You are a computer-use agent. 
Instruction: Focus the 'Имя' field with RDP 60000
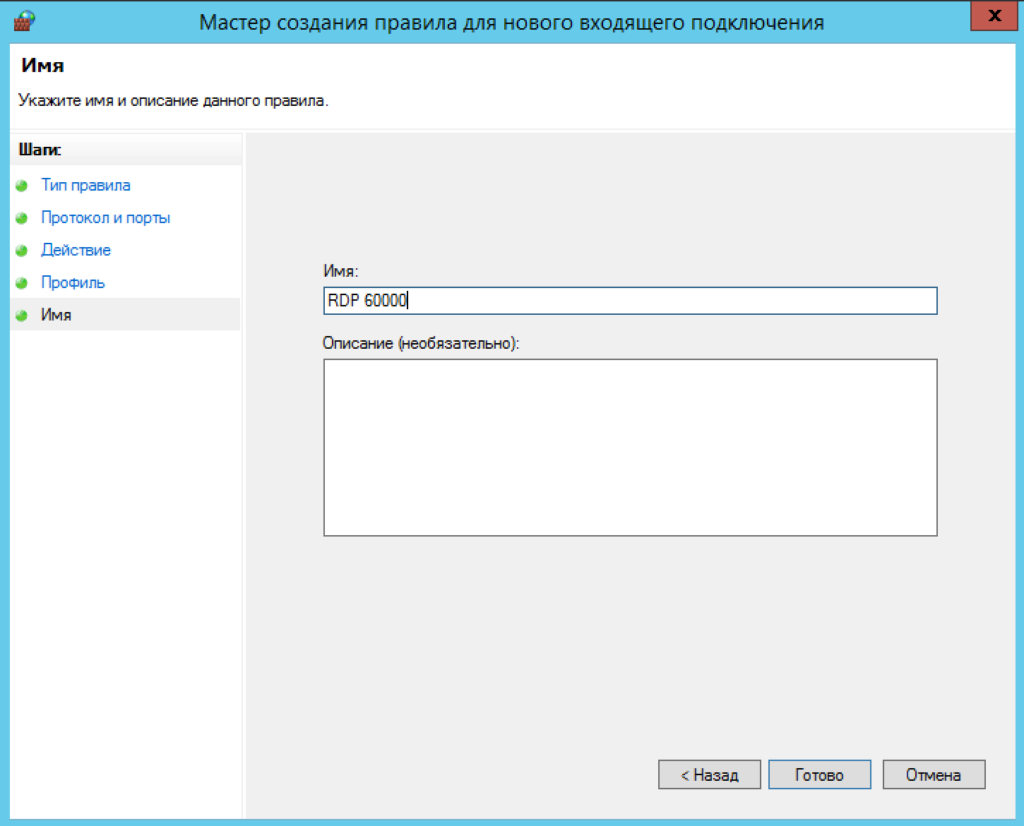pyautogui.click(x=630, y=301)
